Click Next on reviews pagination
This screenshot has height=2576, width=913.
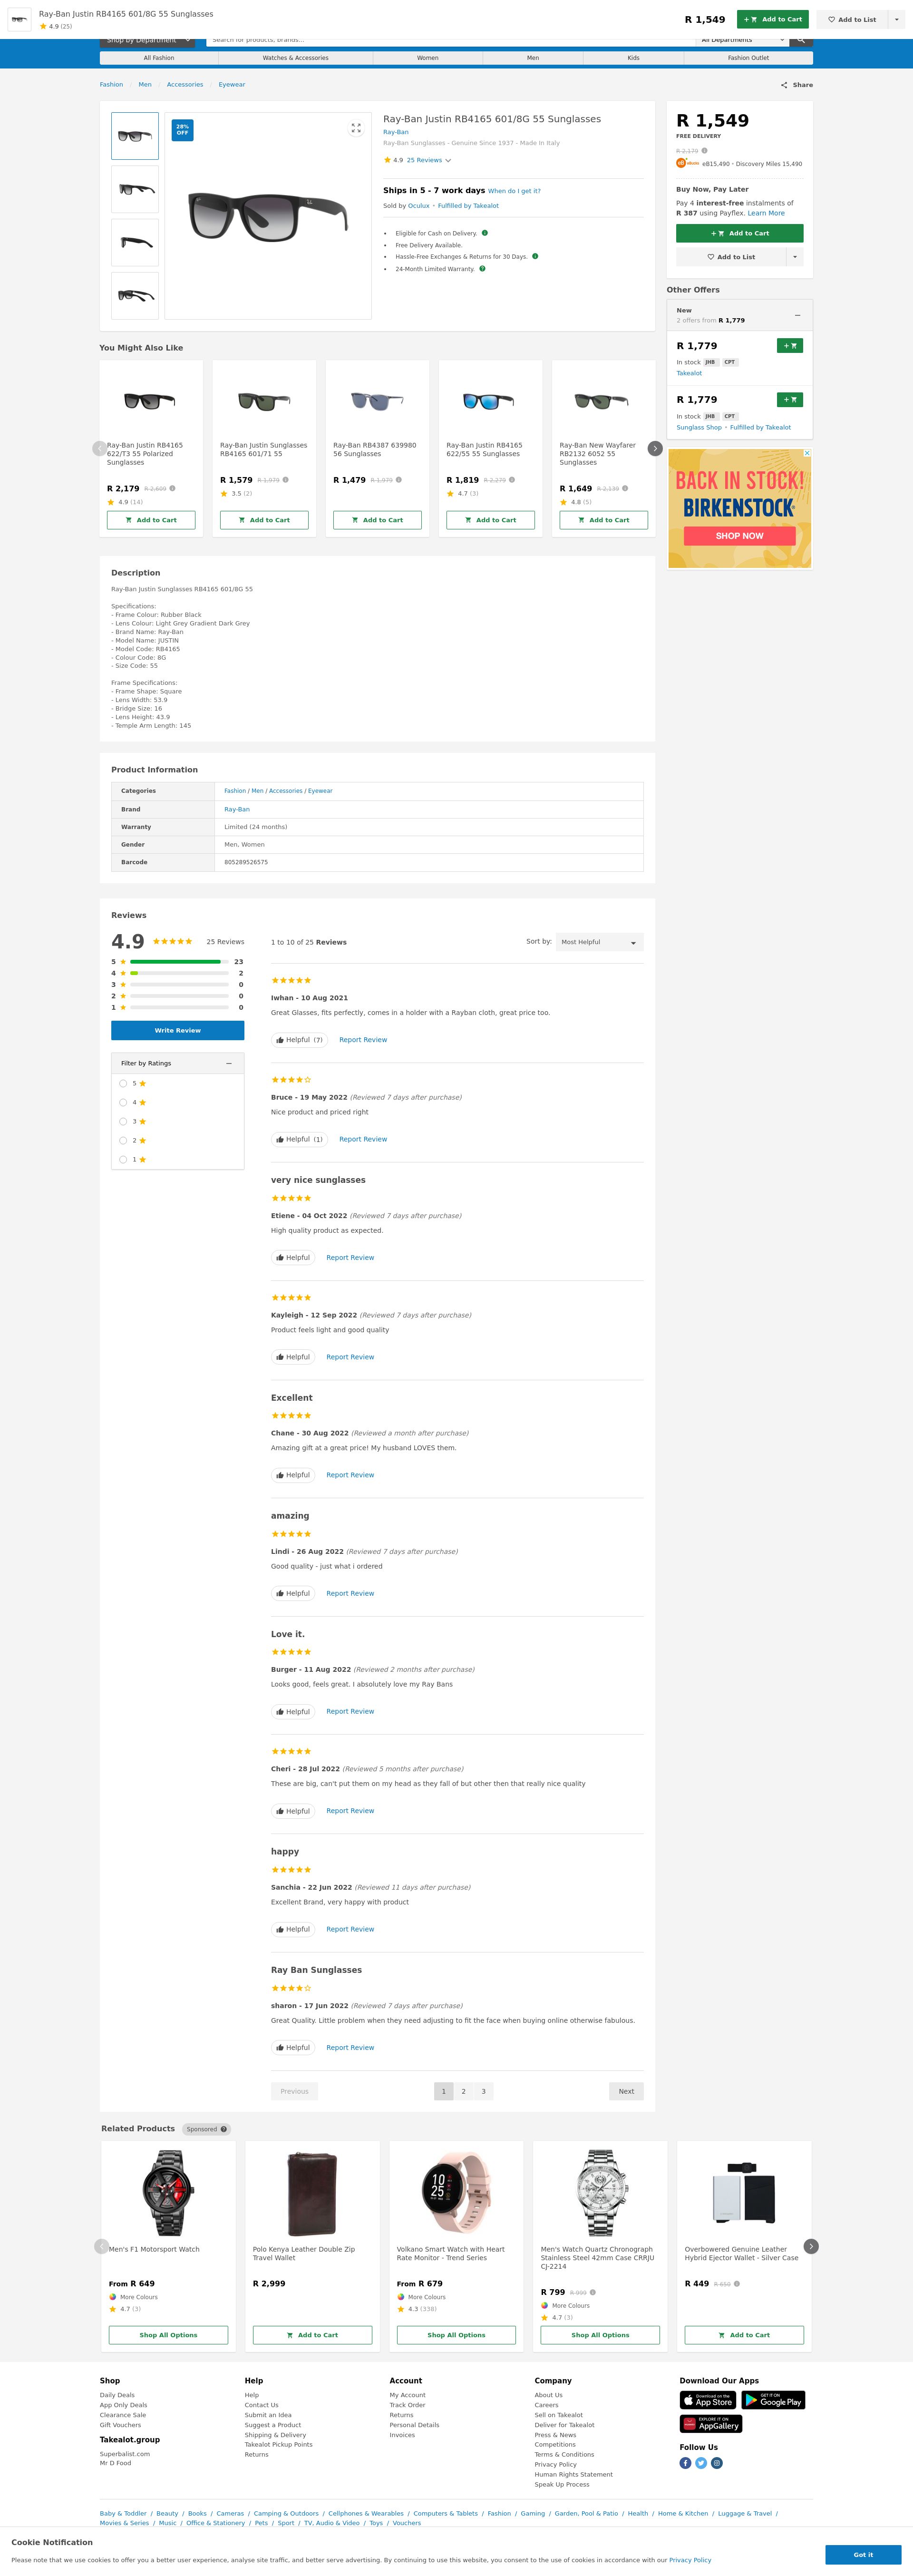pyautogui.click(x=626, y=2091)
